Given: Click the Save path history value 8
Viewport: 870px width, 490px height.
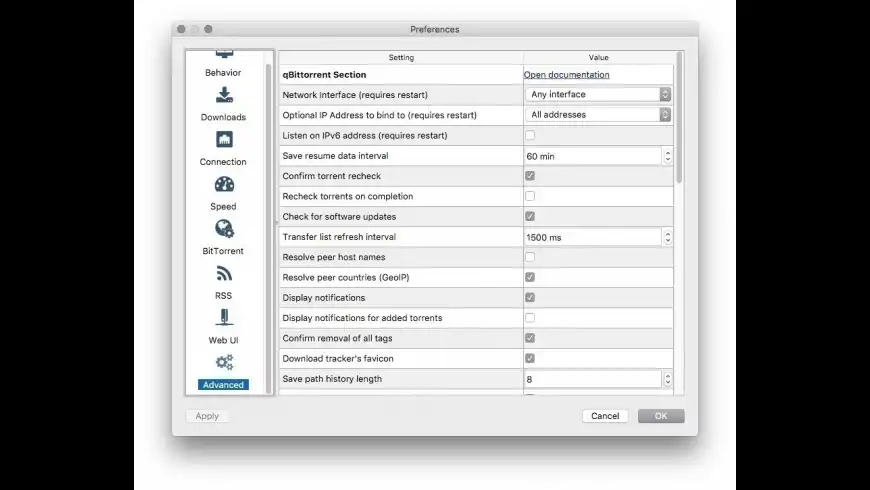Looking at the screenshot, I should [593, 379].
